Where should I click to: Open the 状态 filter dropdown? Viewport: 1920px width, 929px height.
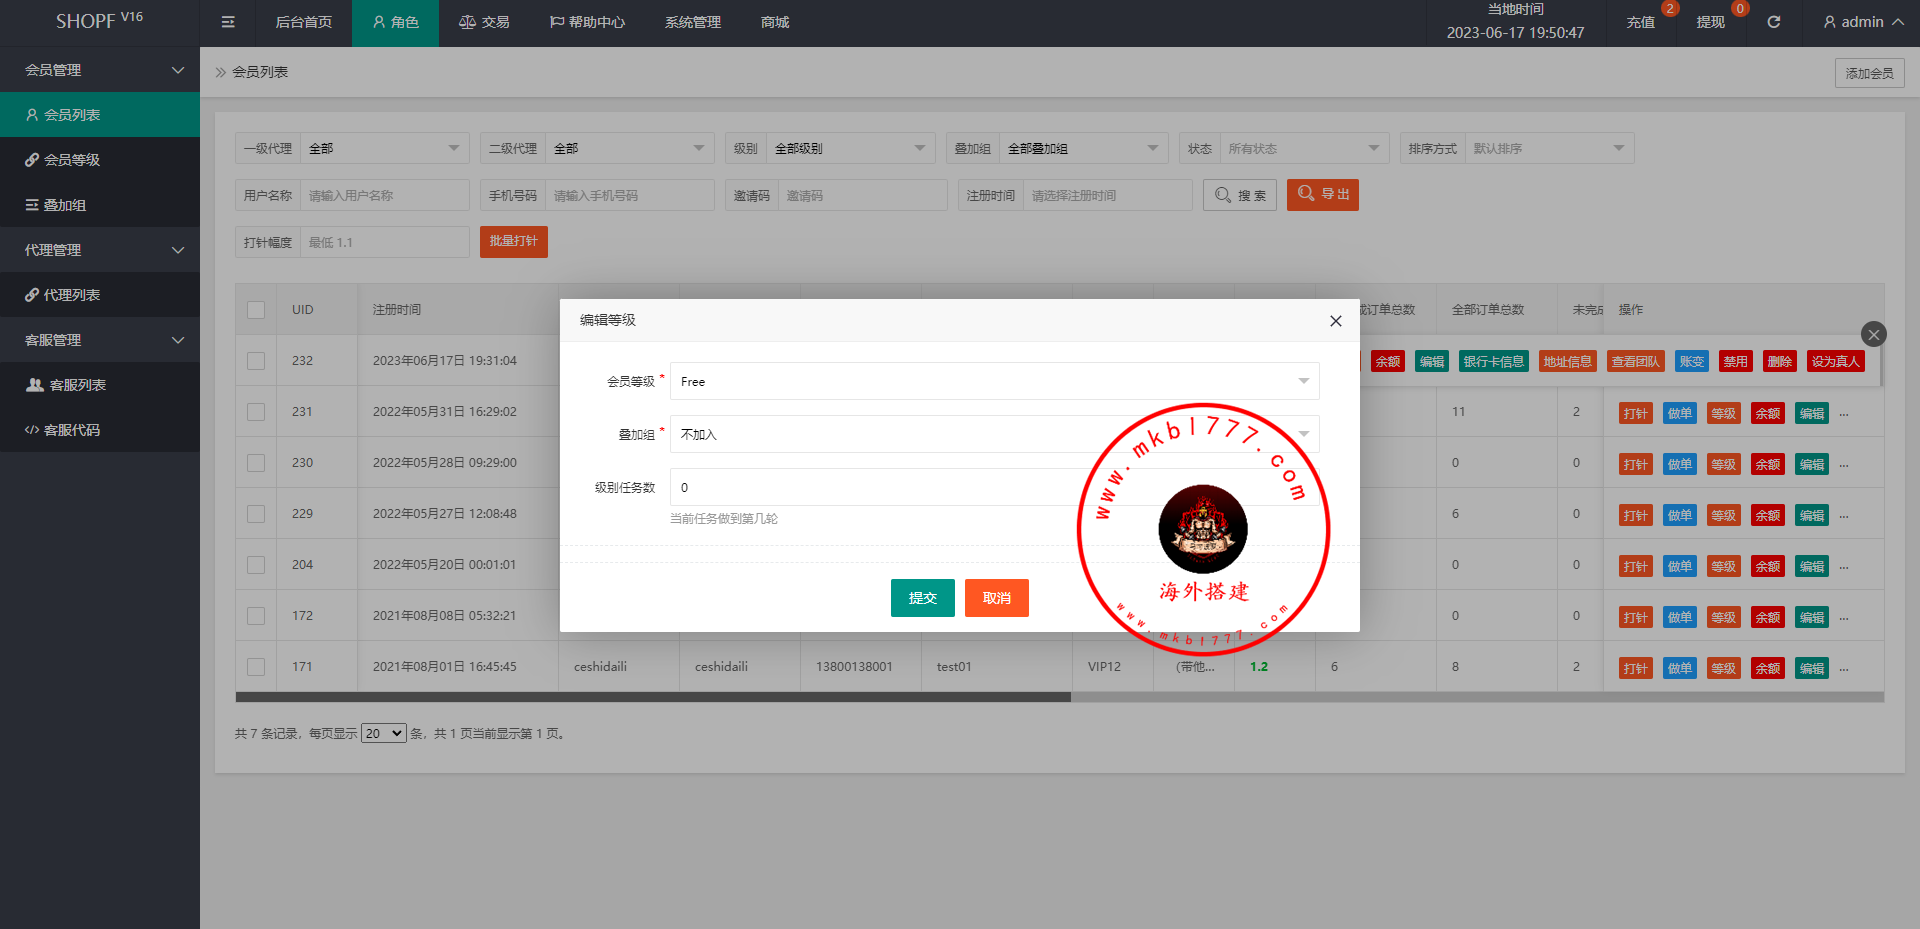pos(1305,148)
